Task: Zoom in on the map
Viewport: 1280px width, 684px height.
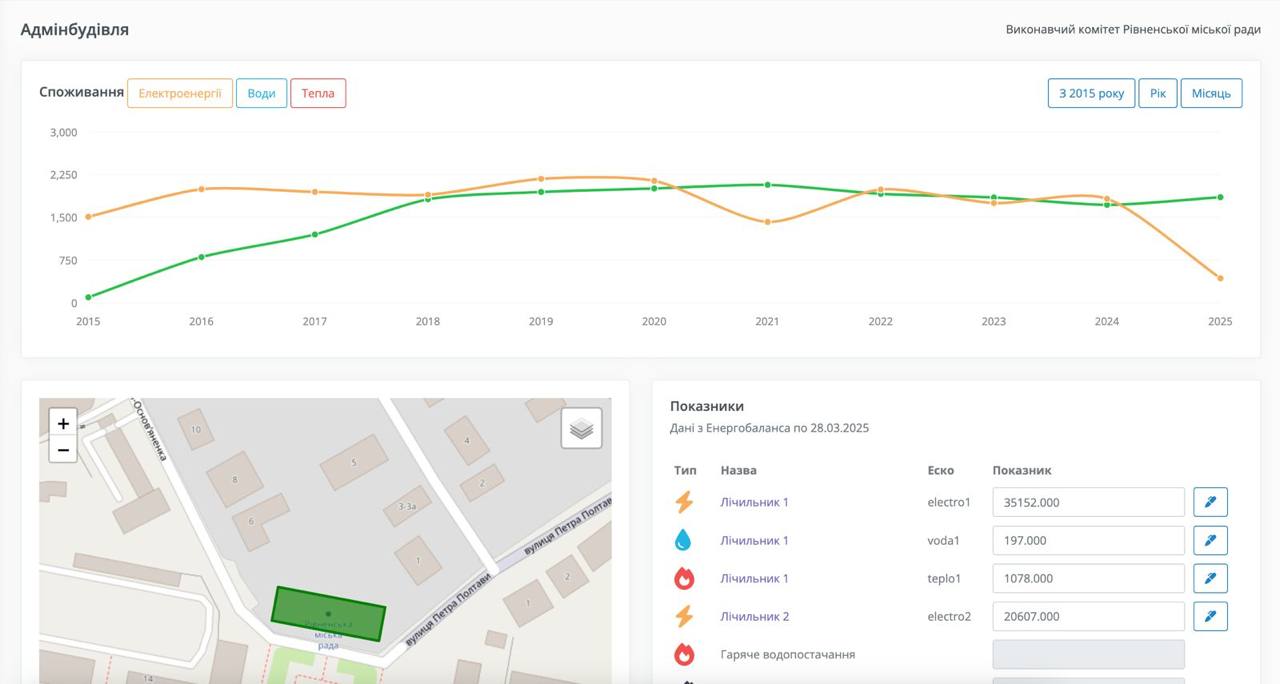Action: pos(63,423)
